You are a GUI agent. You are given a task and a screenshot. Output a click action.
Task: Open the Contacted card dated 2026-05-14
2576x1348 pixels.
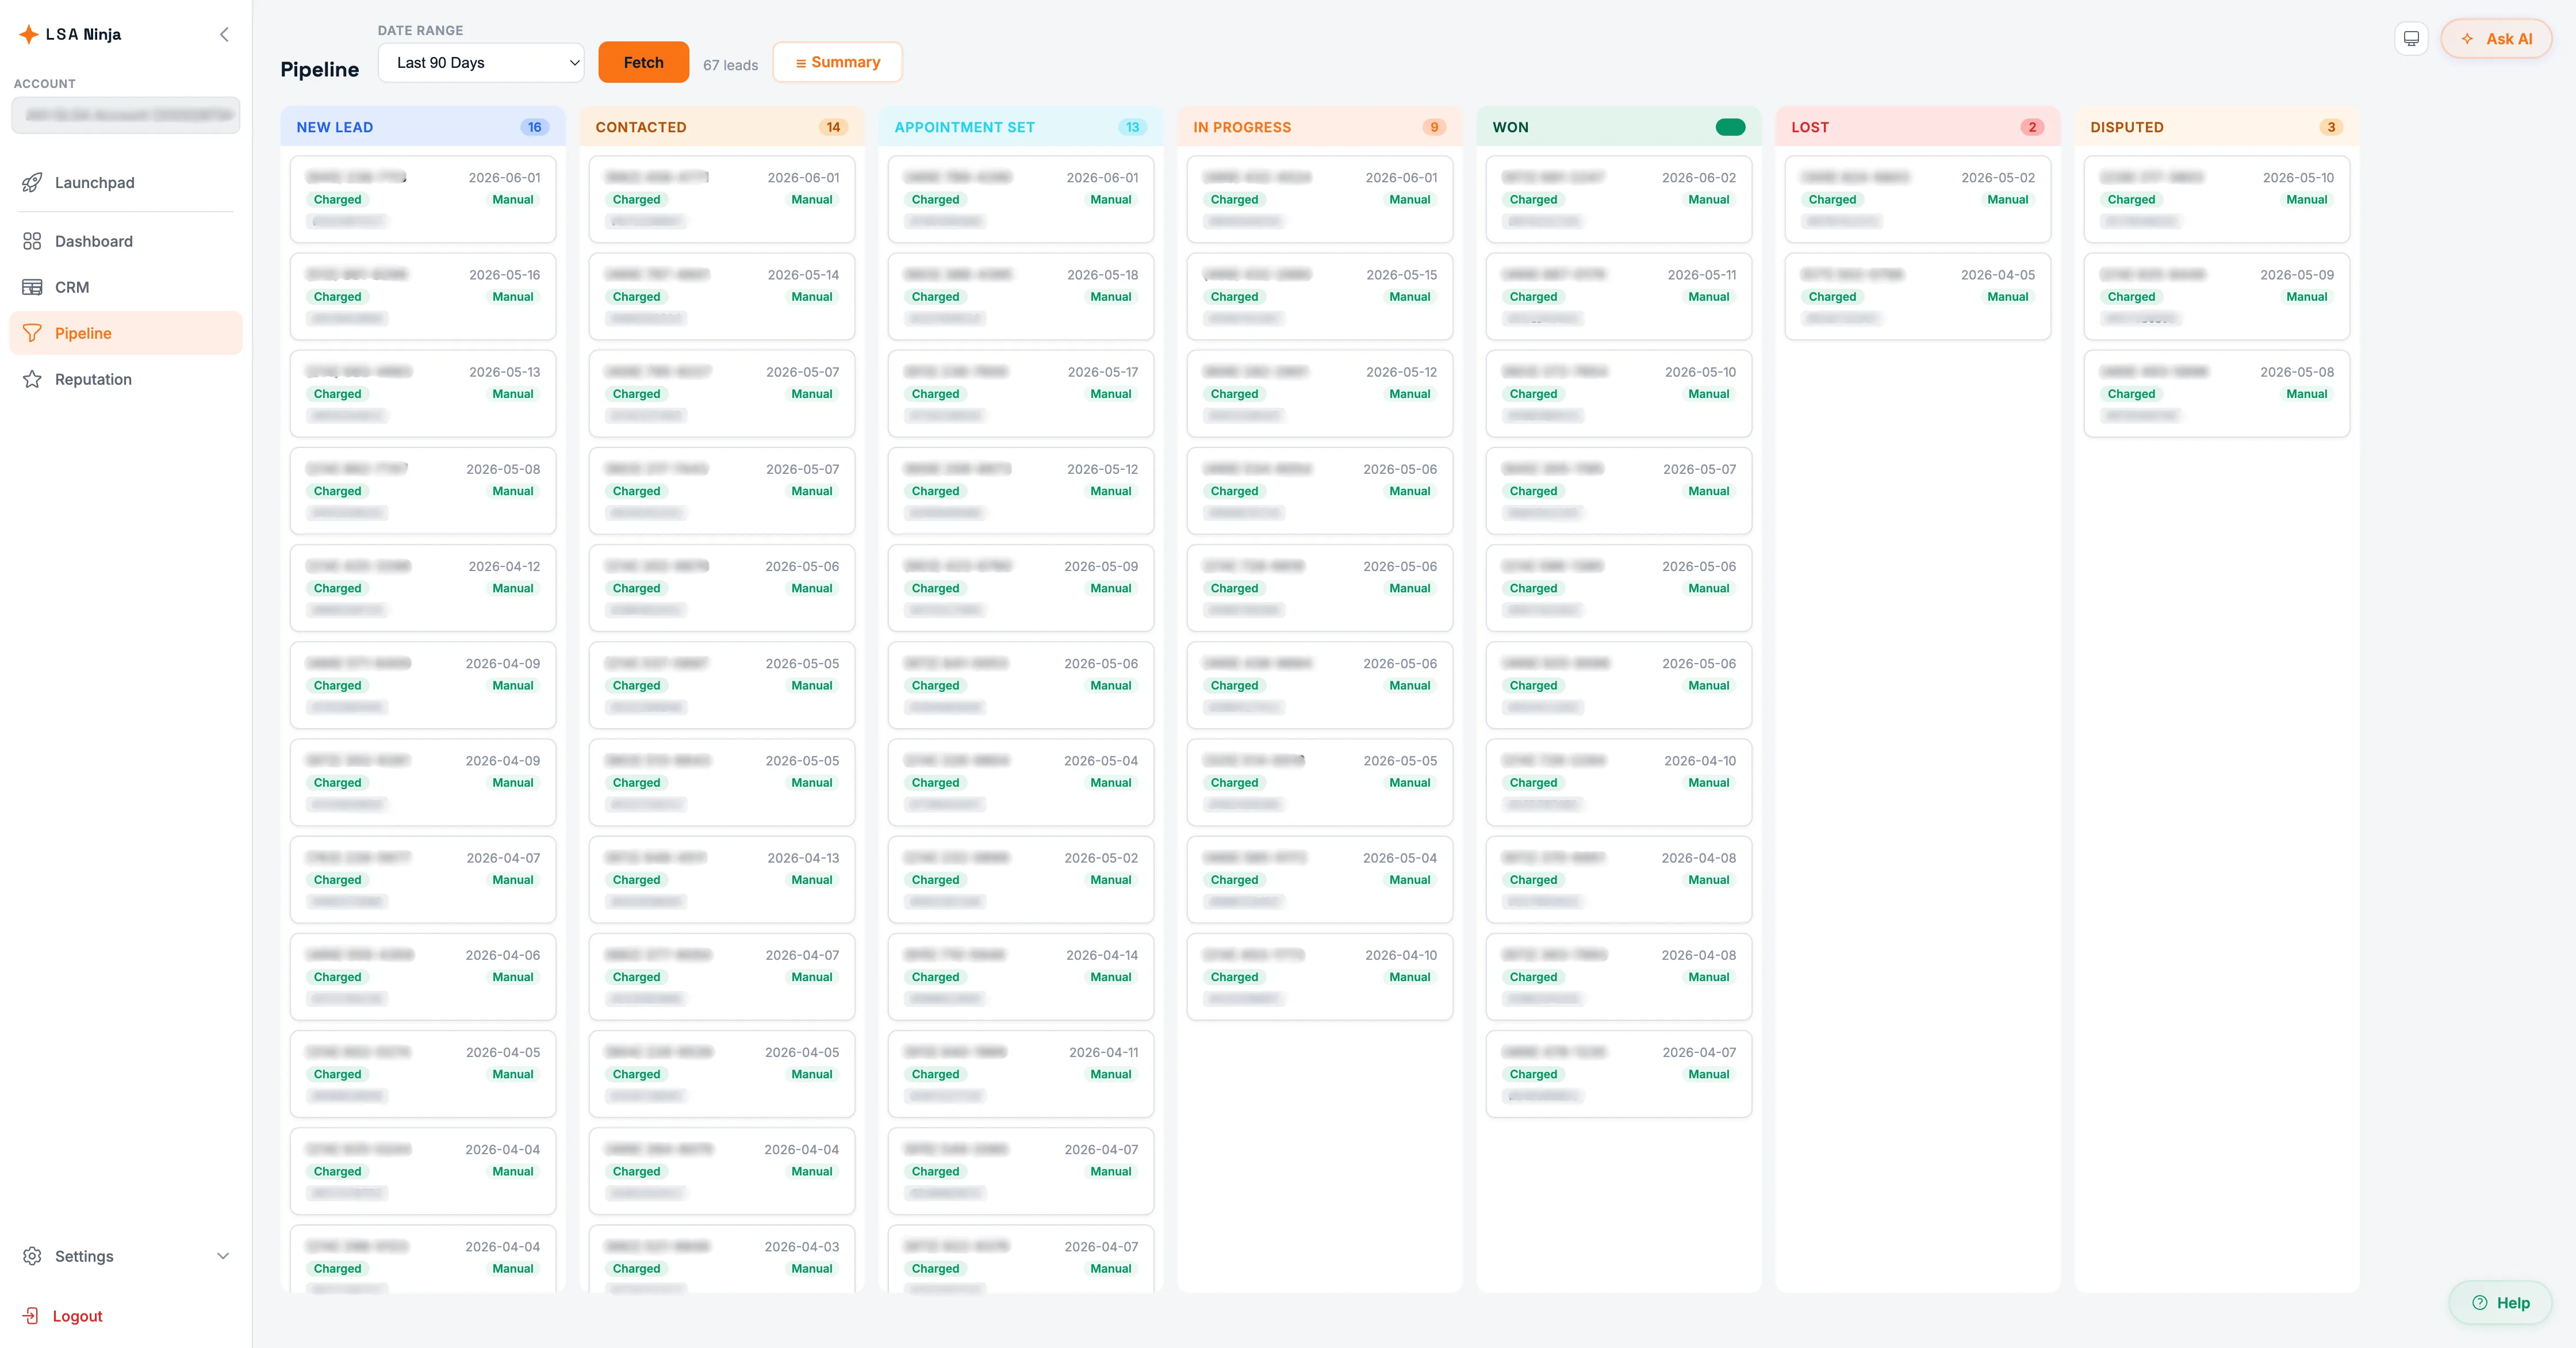(x=721, y=296)
